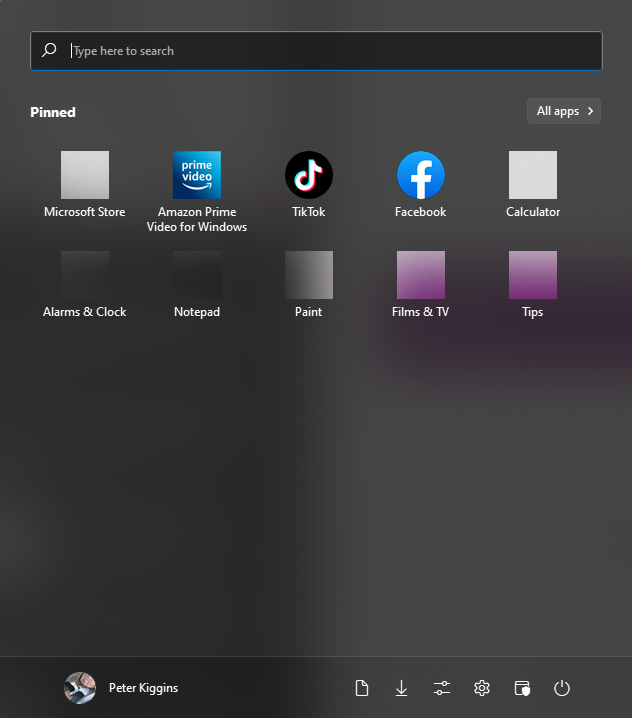
Task: Open the Facebook pinned app
Action: click(x=420, y=185)
